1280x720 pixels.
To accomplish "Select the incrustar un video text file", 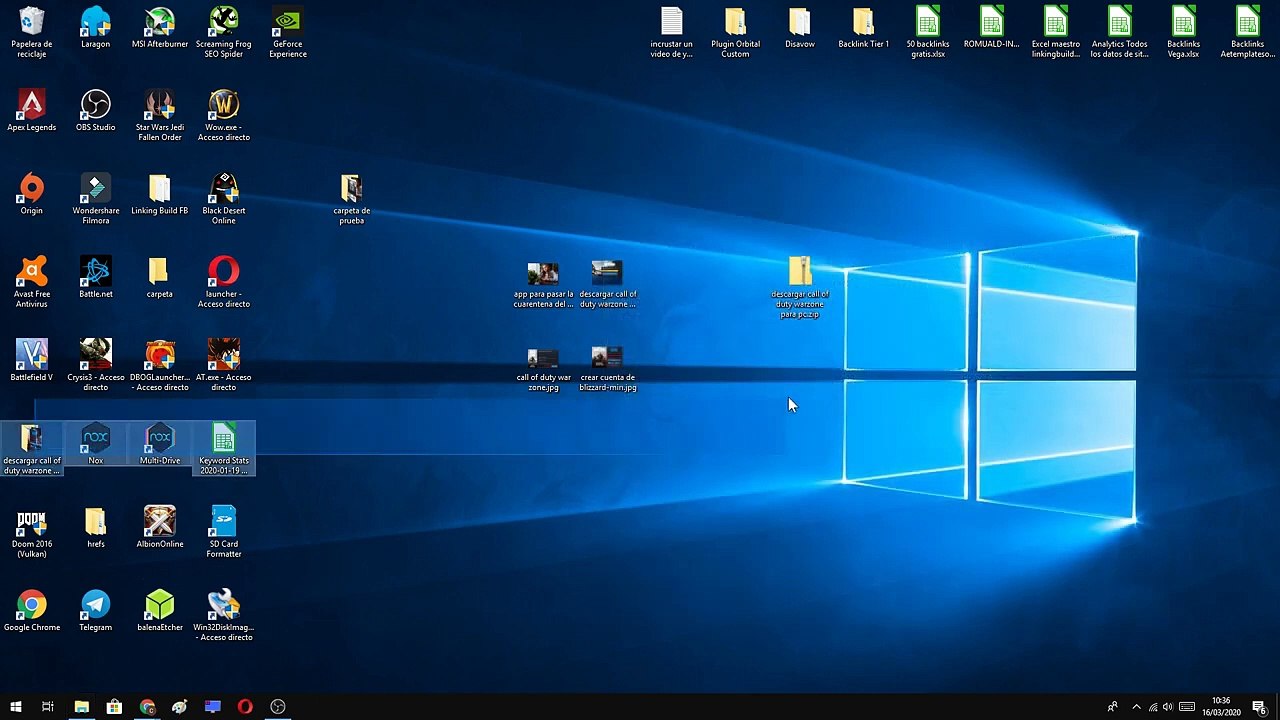I will [x=671, y=33].
